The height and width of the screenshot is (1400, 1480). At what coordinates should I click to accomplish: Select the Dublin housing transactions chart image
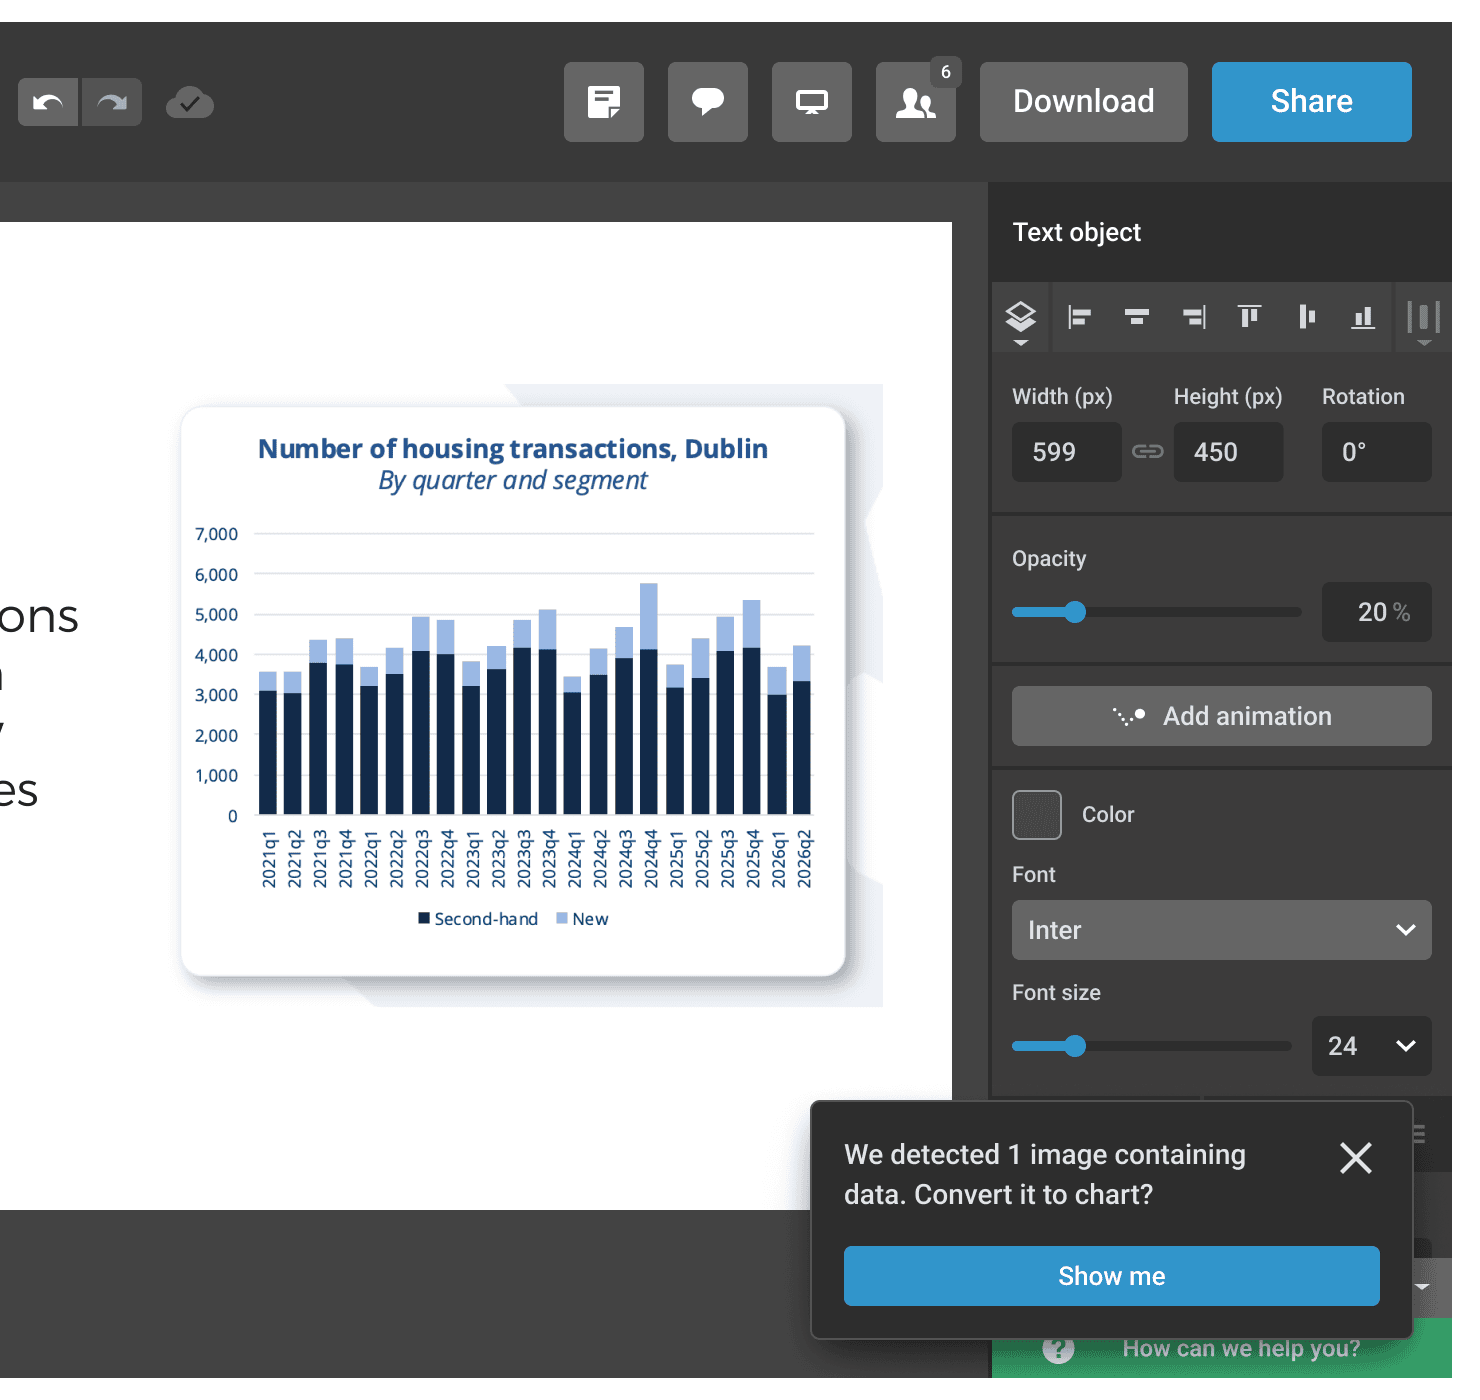pos(513,691)
